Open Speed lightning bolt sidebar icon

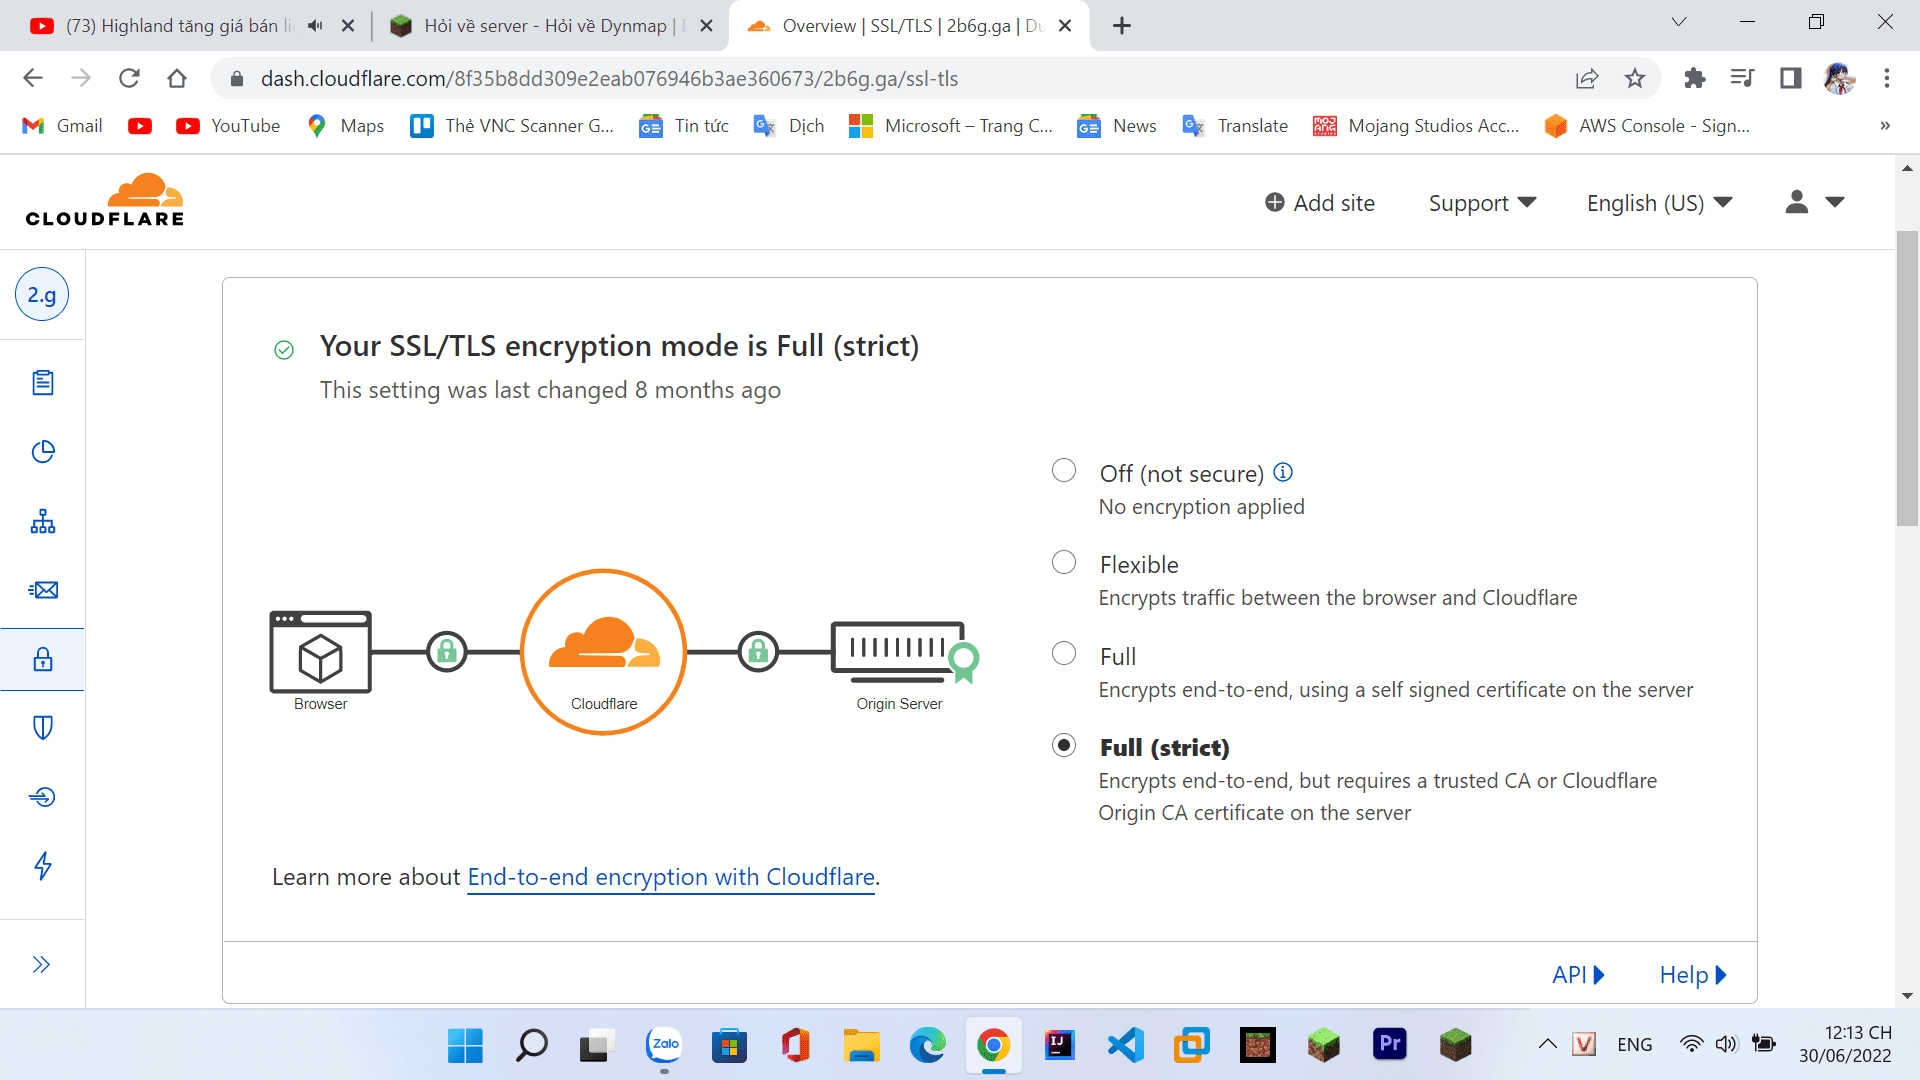42,866
